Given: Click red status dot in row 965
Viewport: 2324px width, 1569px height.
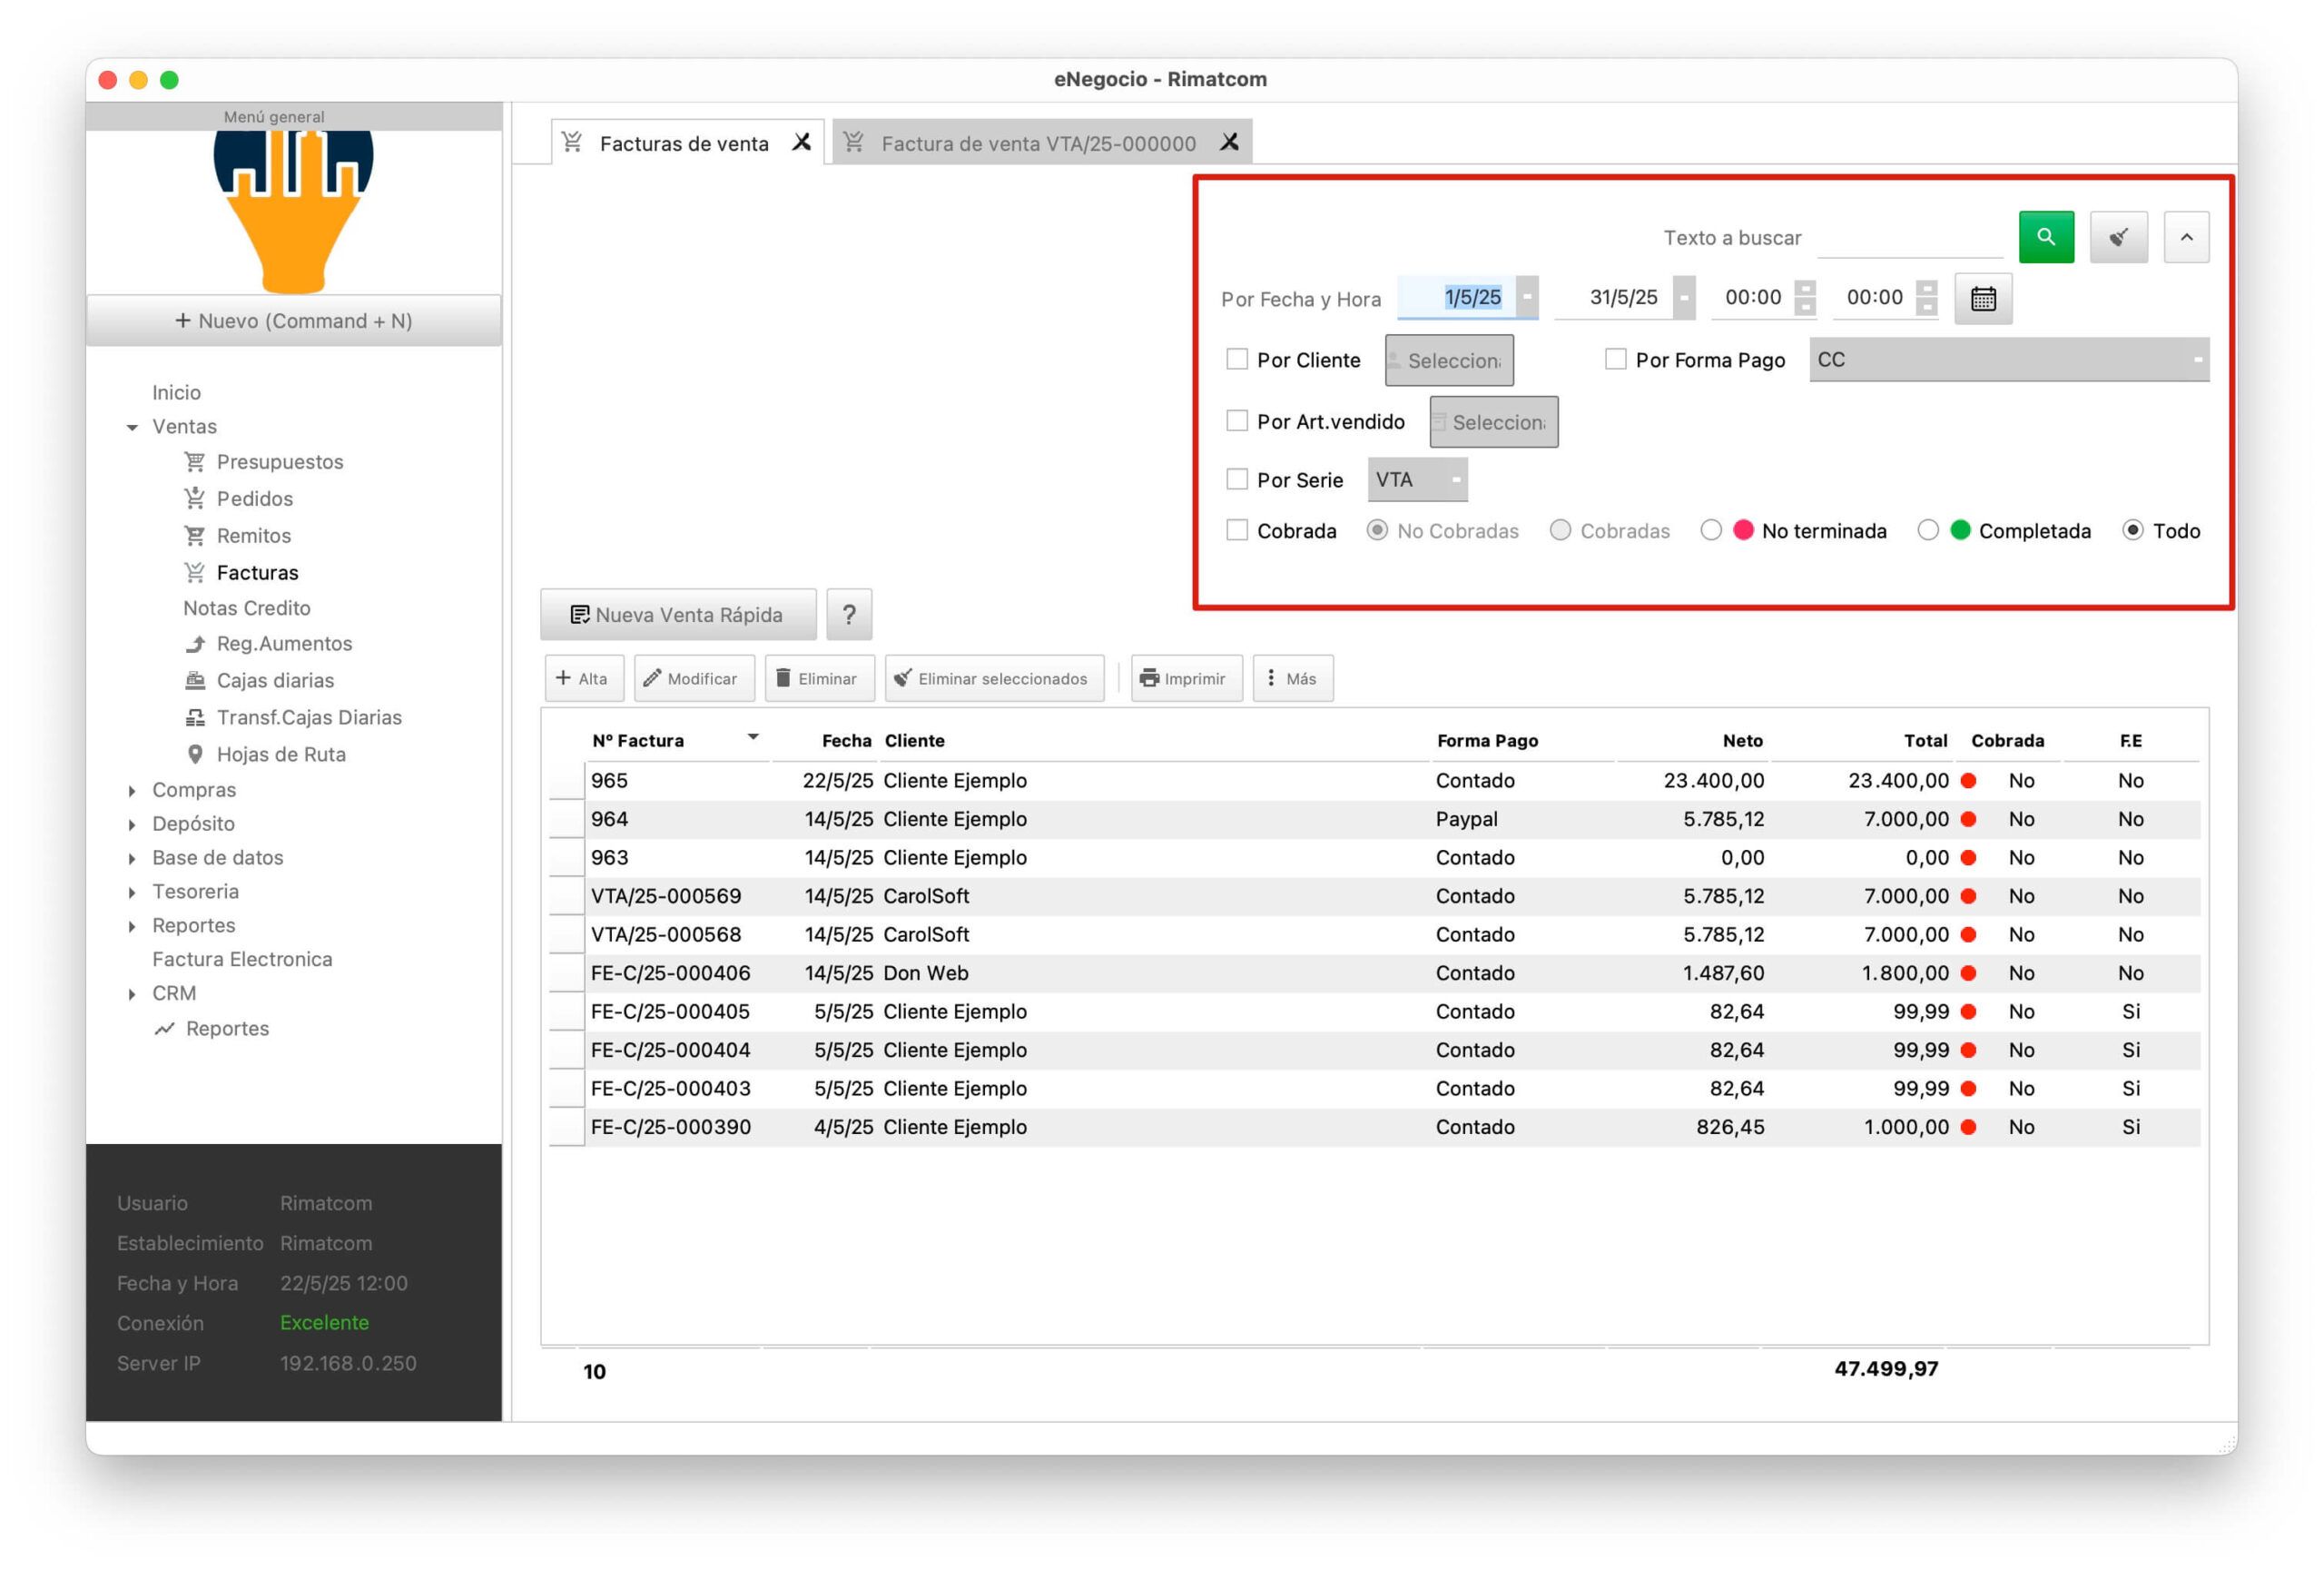Looking at the screenshot, I should pos(1968,780).
